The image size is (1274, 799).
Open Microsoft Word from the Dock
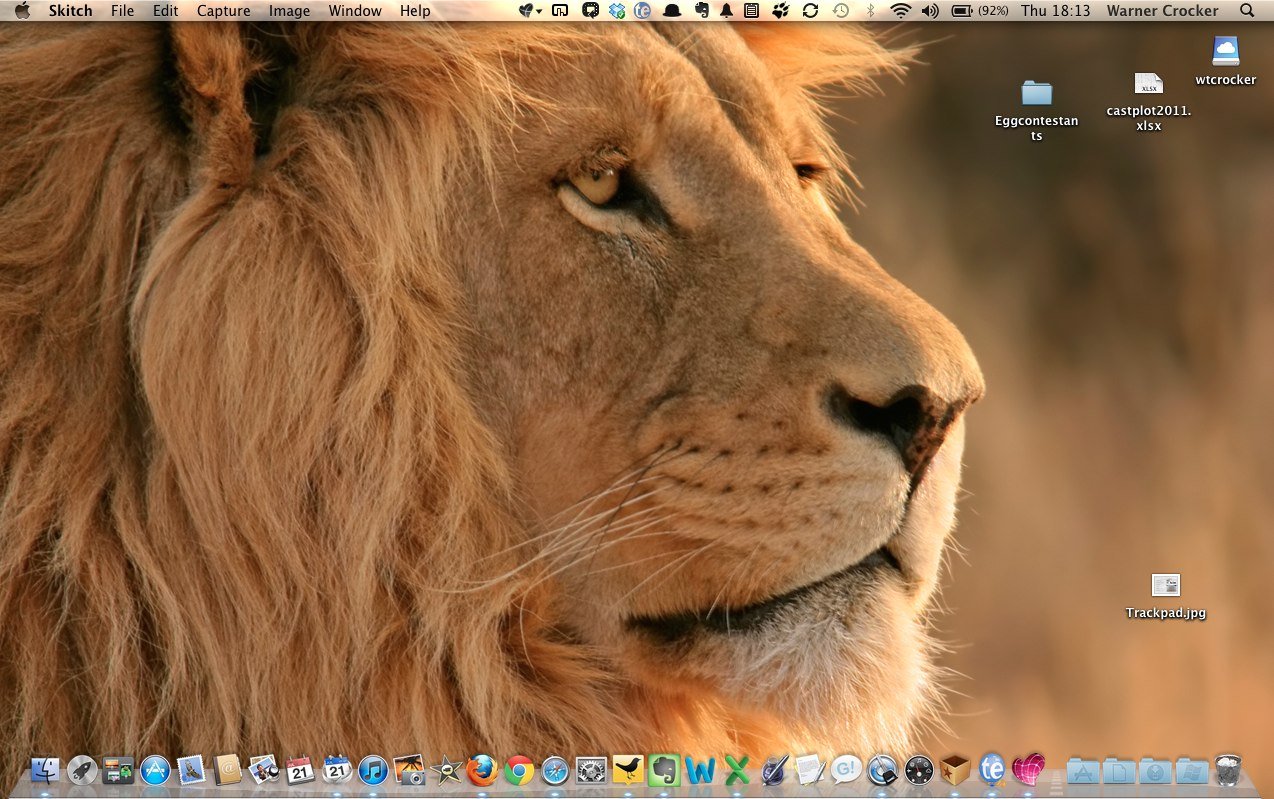(701, 770)
